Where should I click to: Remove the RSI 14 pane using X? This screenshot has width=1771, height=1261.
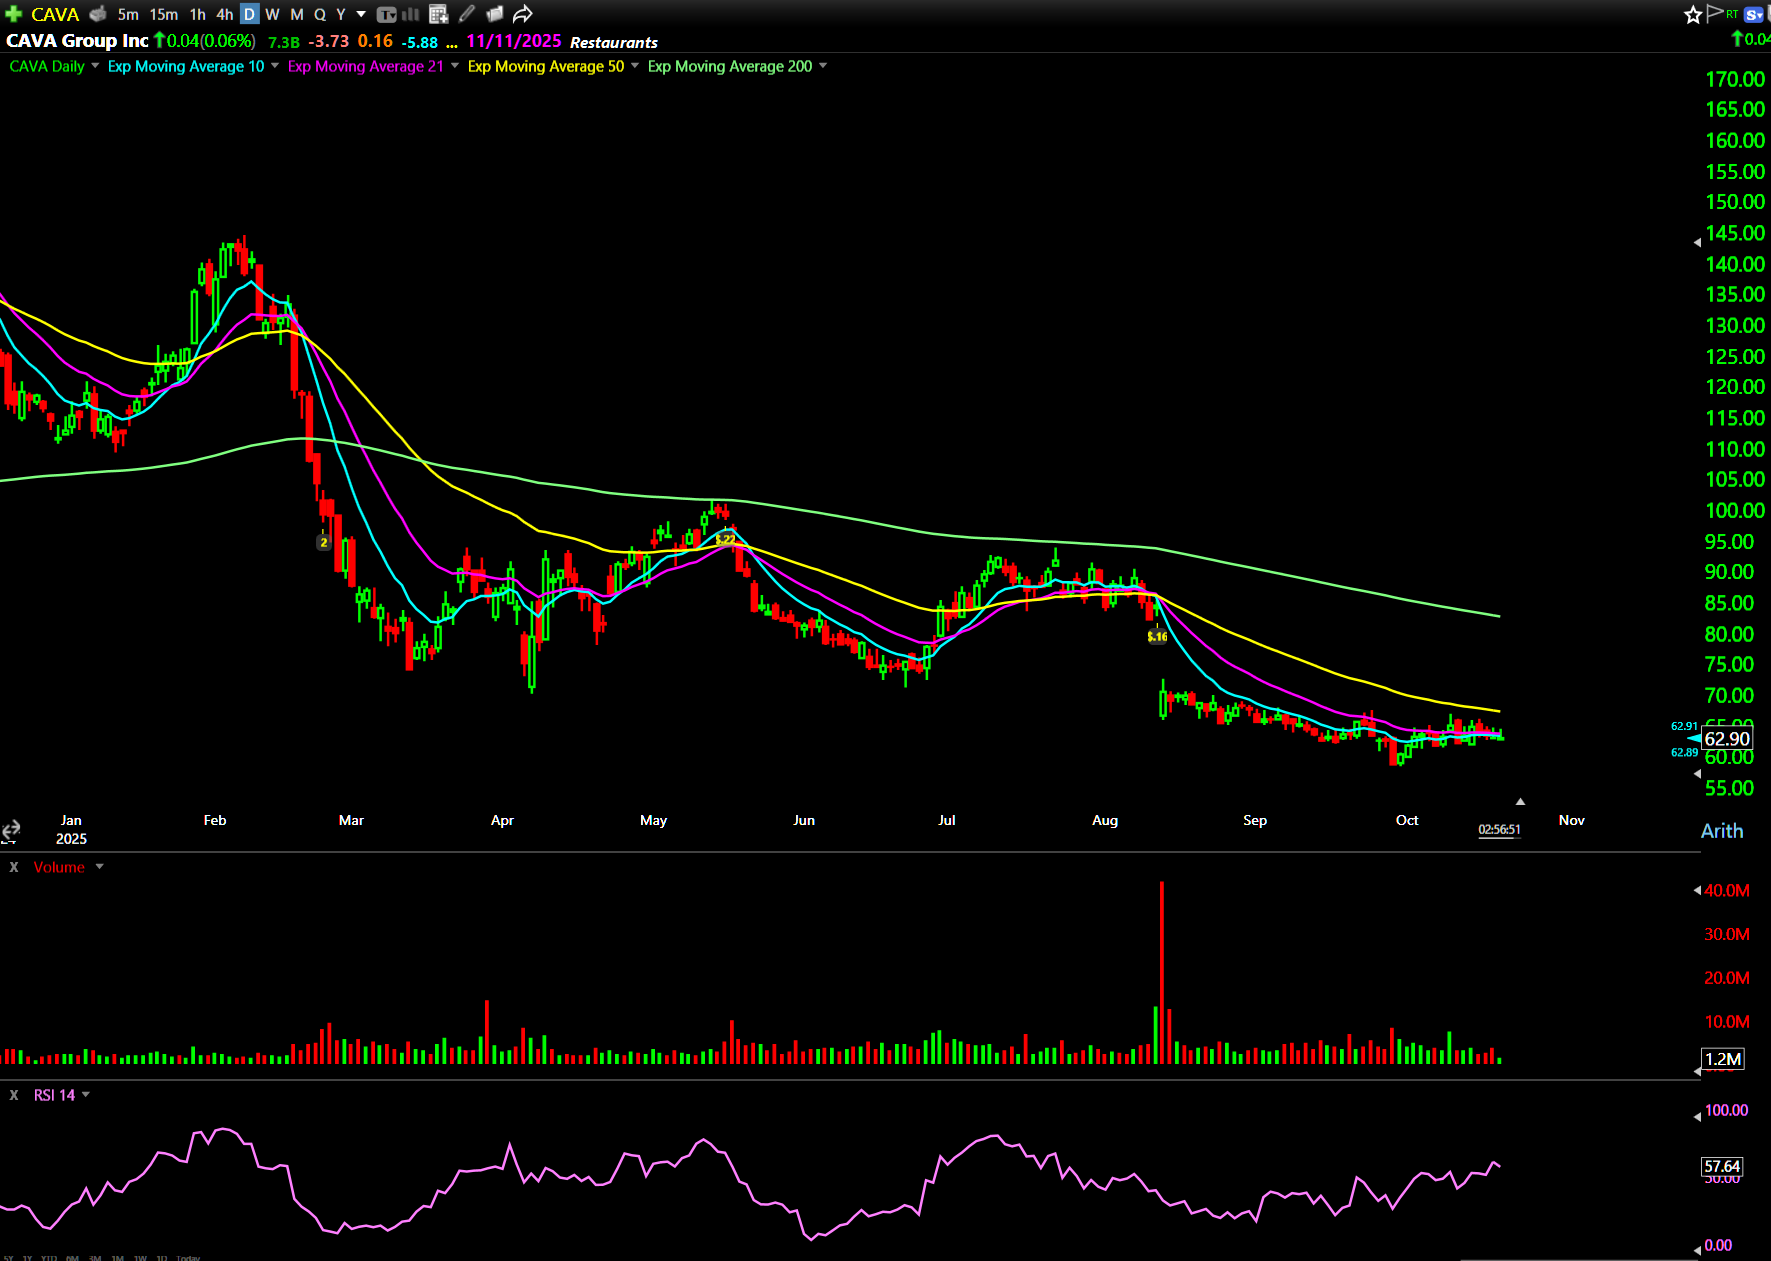14,1095
